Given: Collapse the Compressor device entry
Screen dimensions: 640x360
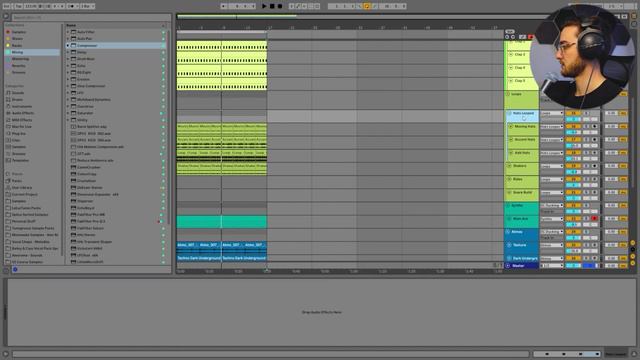Looking at the screenshot, I should coord(68,45).
